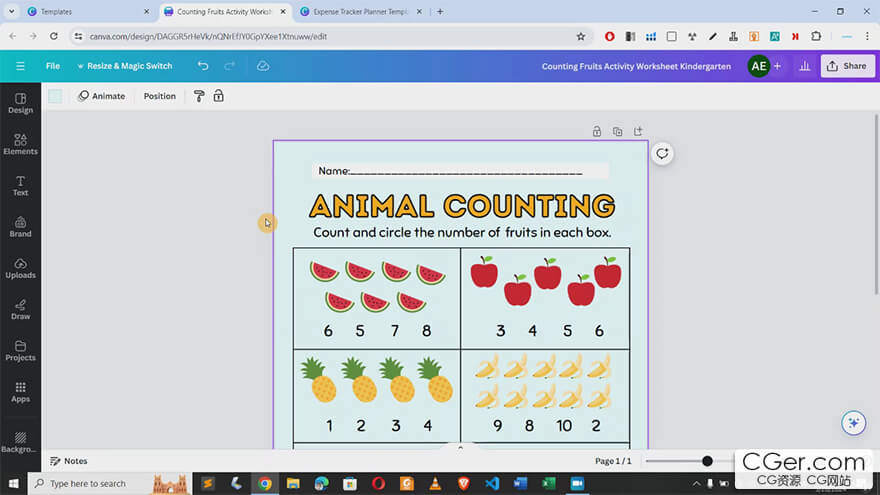Click the Share button
Viewport: 880px width, 495px height.
click(x=847, y=66)
